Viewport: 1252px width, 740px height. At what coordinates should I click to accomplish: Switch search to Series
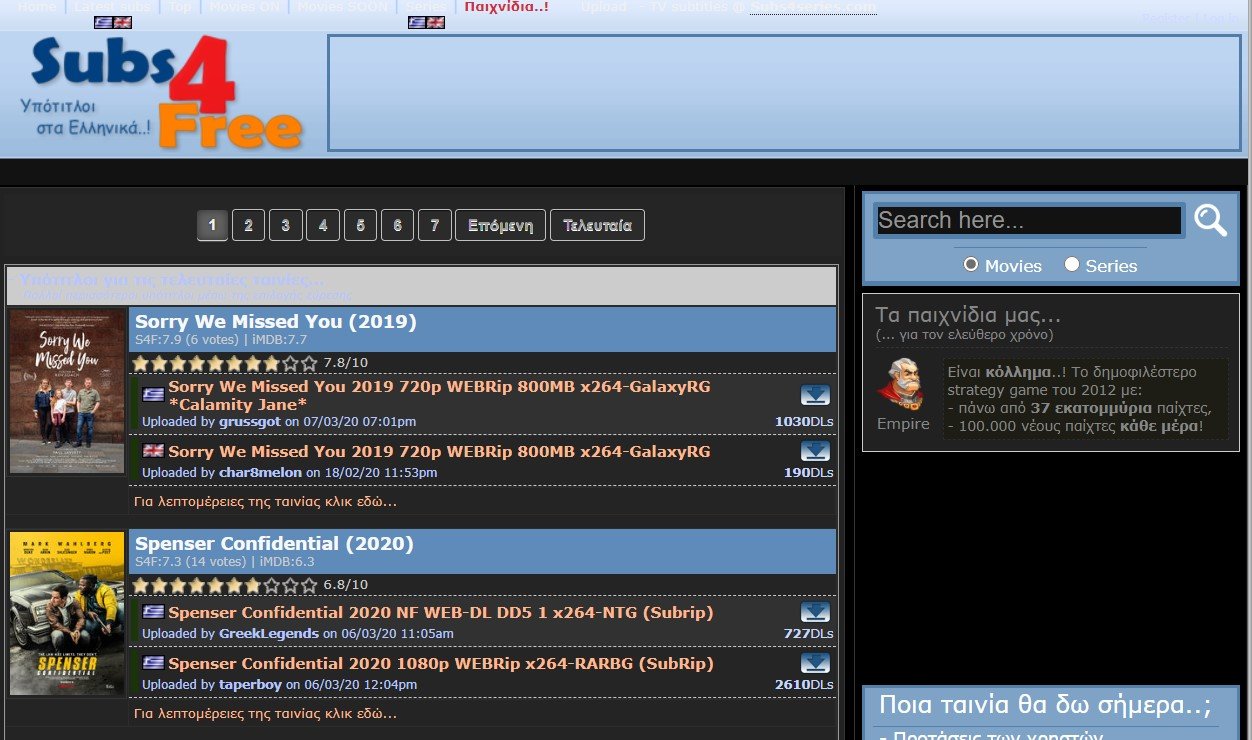tap(1072, 264)
